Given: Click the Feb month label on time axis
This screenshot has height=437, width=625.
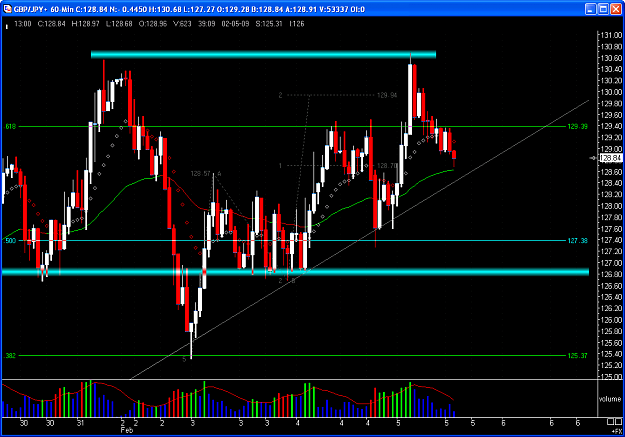Looking at the screenshot, I should (x=127, y=430).
